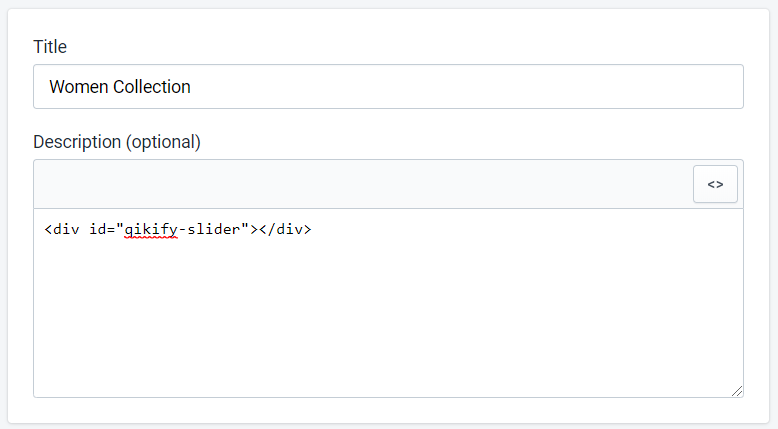
Task: Click the id attribute in the code
Action: [x=98, y=229]
